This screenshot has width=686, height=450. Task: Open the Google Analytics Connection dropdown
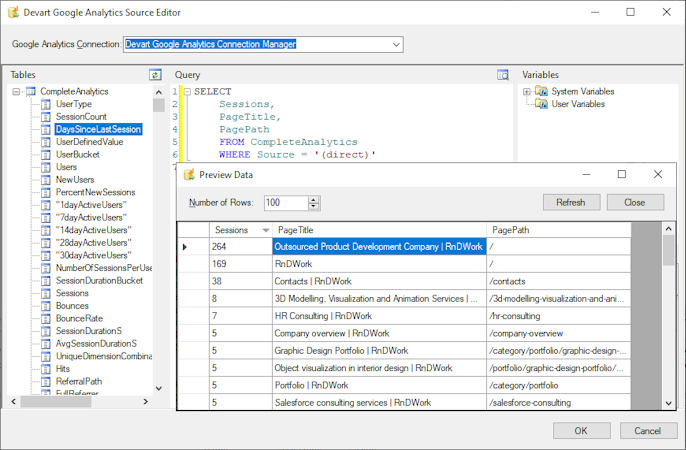click(x=396, y=44)
